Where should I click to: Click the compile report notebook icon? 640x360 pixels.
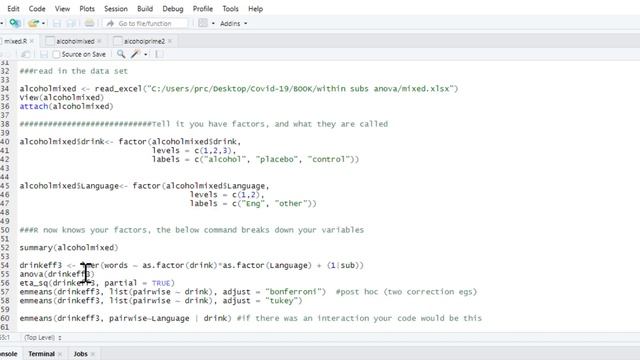coord(159,54)
